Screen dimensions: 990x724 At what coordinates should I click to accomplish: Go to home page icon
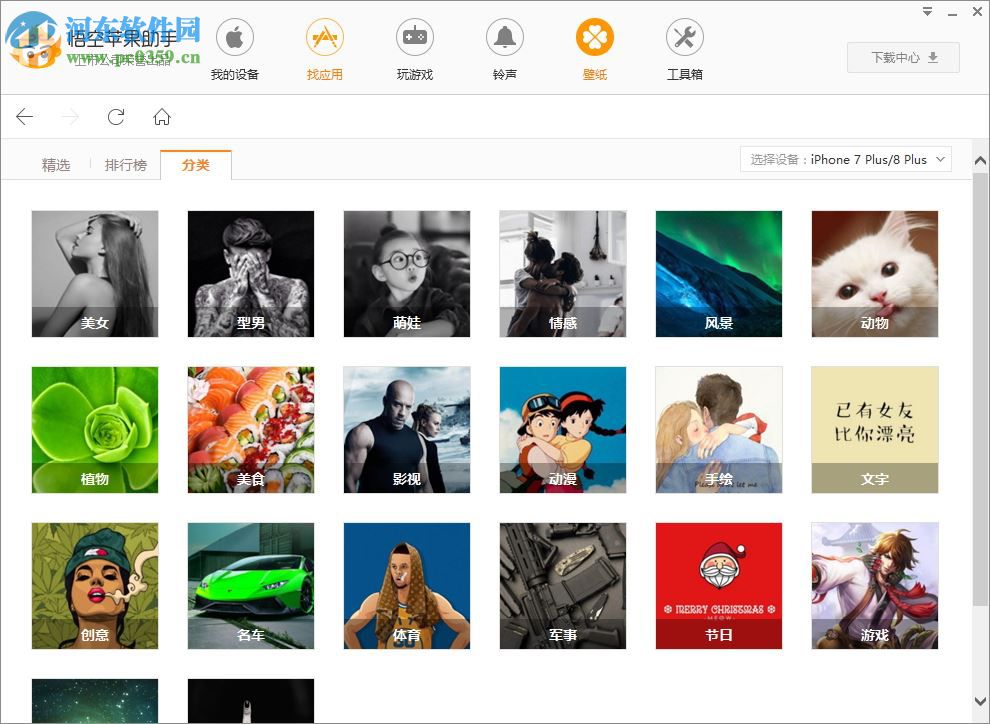[x=162, y=117]
